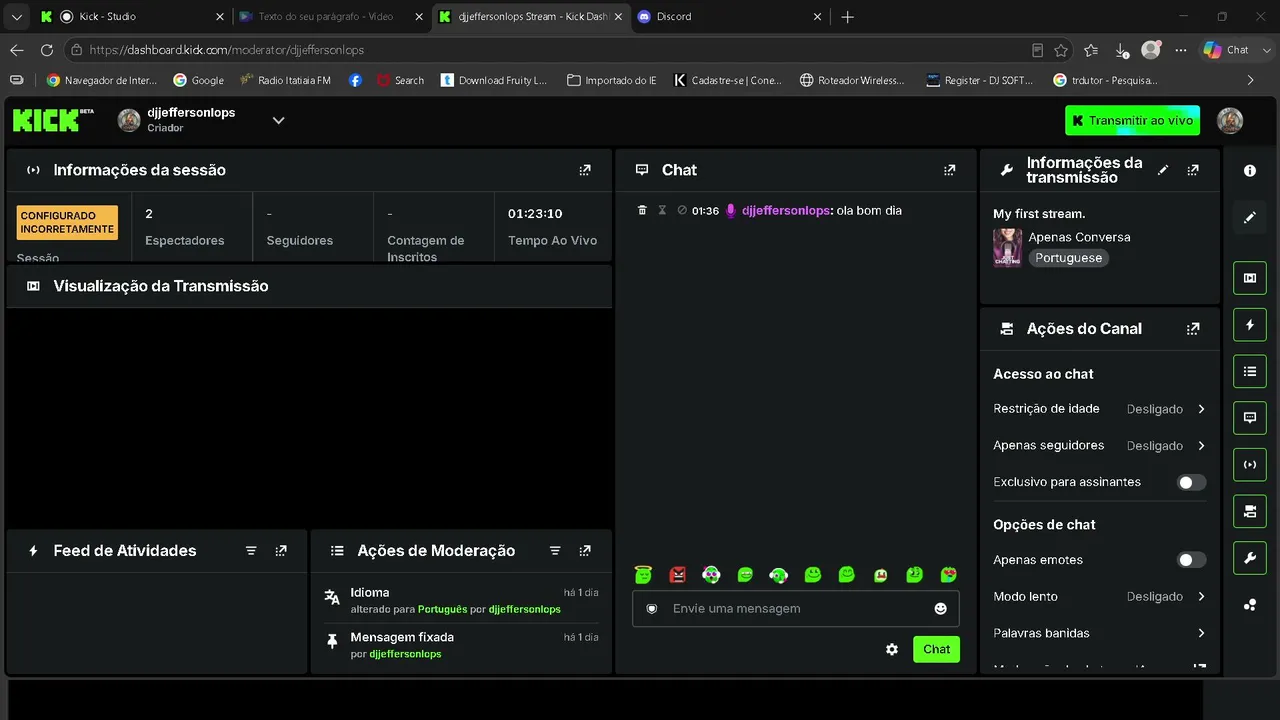The width and height of the screenshot is (1280, 720).
Task: Insert the clown emote
Action: tap(711, 575)
